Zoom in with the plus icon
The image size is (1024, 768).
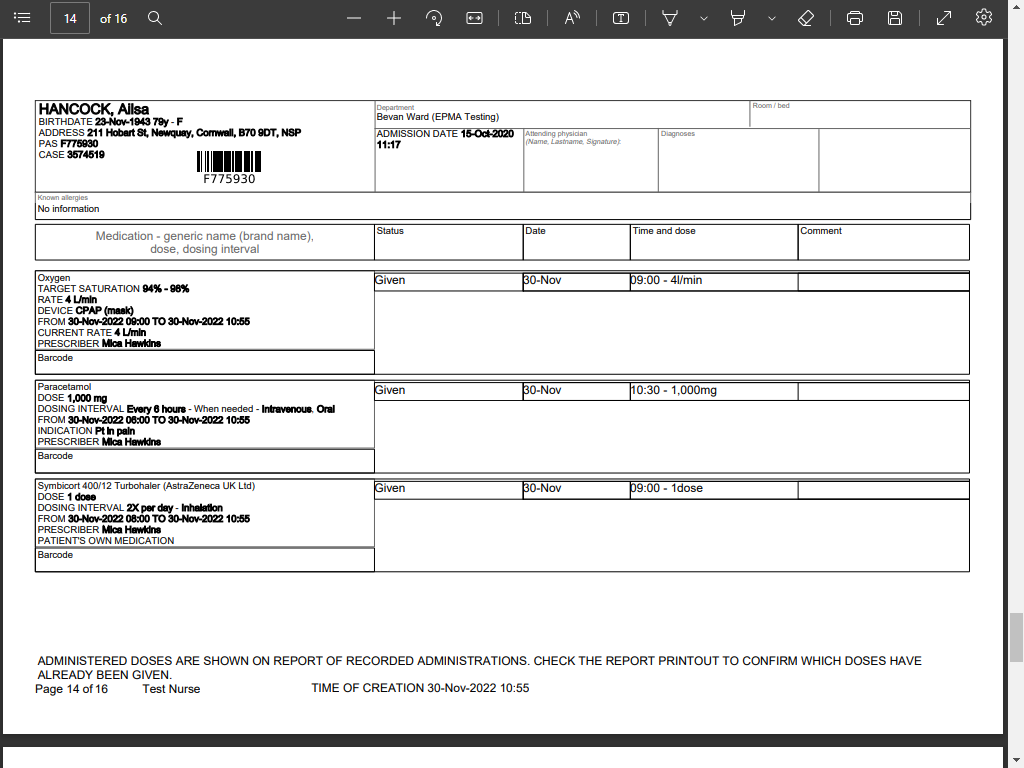pyautogui.click(x=394, y=18)
